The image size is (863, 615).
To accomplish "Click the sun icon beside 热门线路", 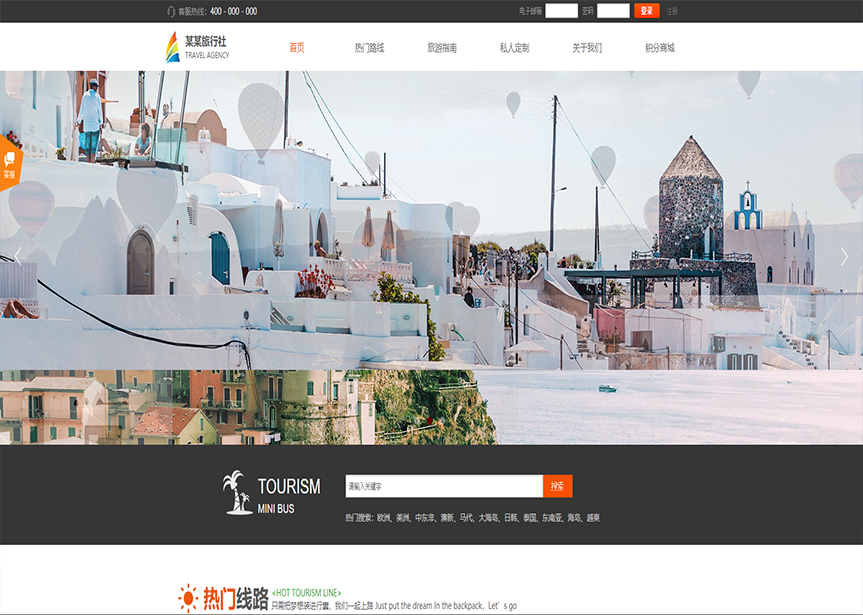I will (x=188, y=598).
